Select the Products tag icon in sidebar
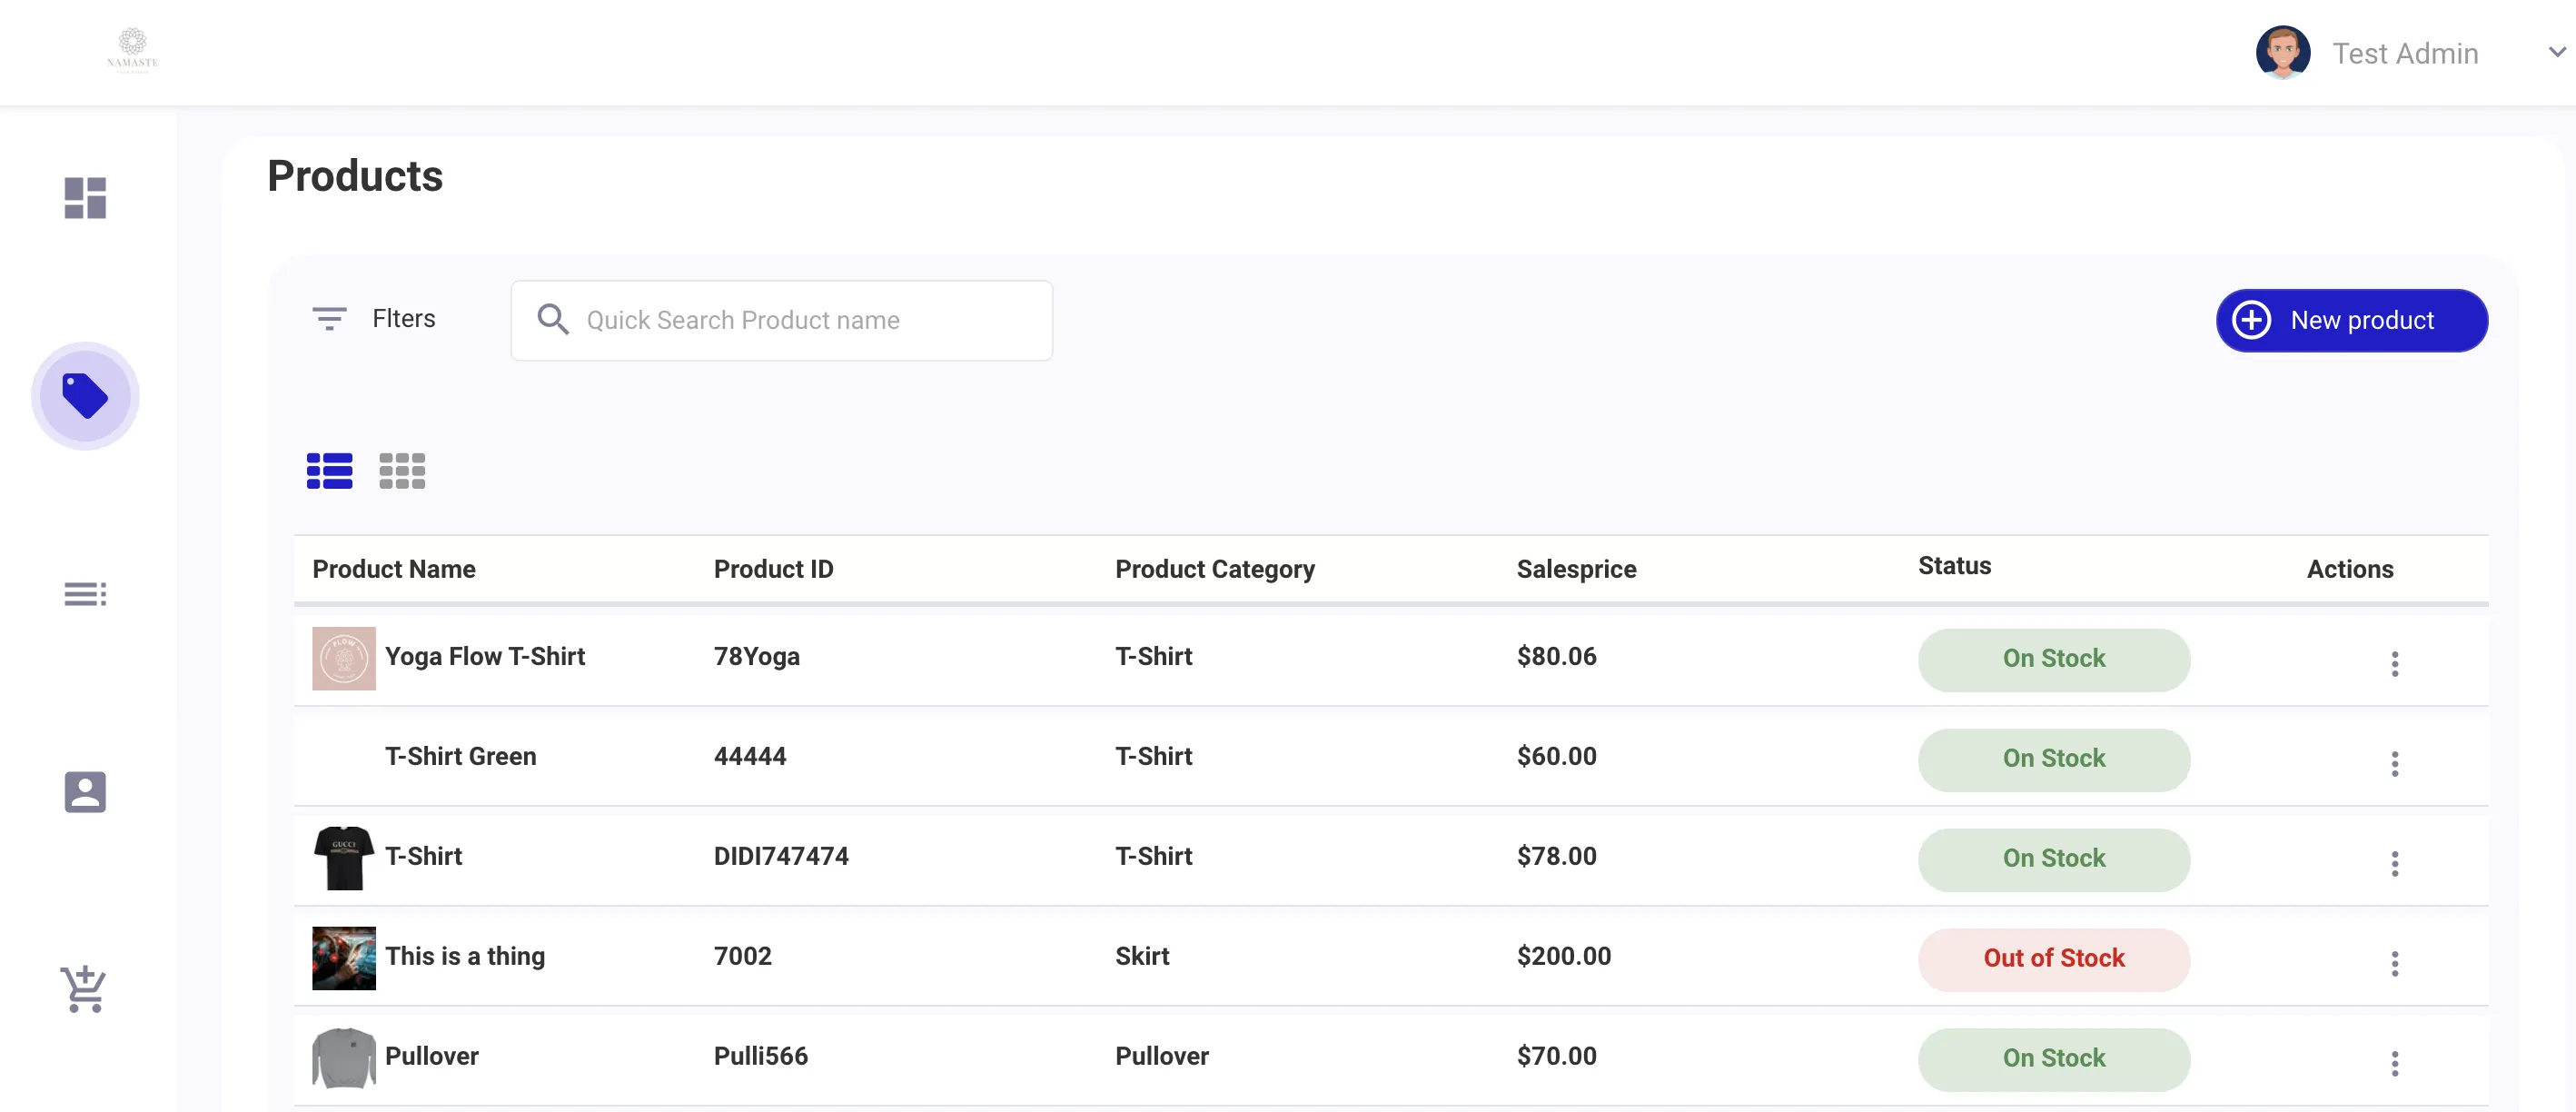 (85, 395)
